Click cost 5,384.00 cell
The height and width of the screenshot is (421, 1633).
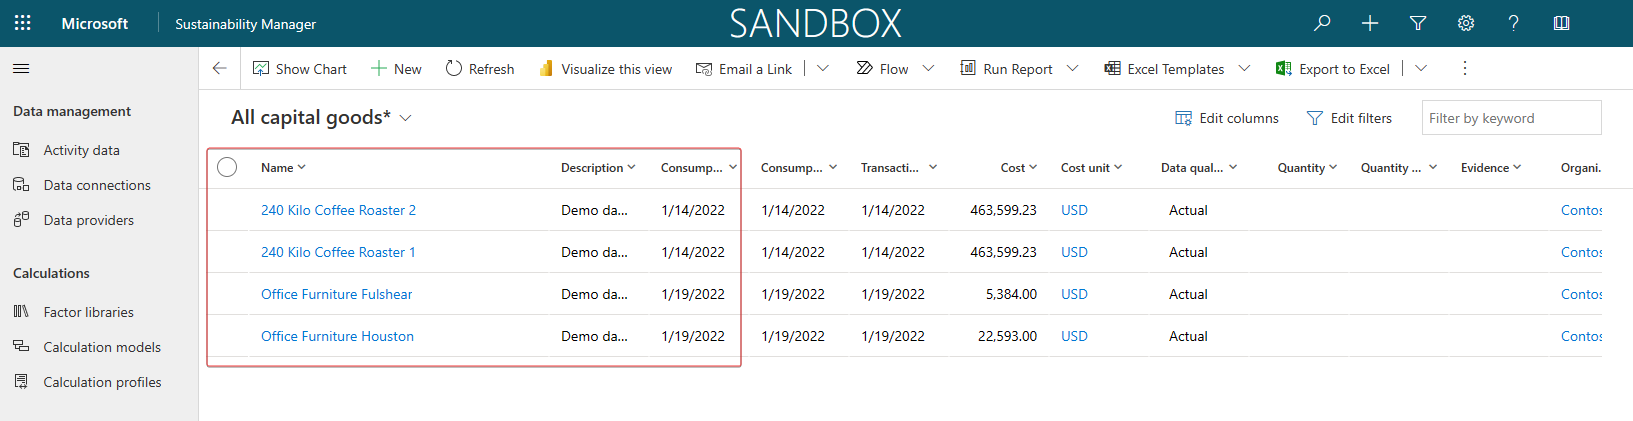1011,294
